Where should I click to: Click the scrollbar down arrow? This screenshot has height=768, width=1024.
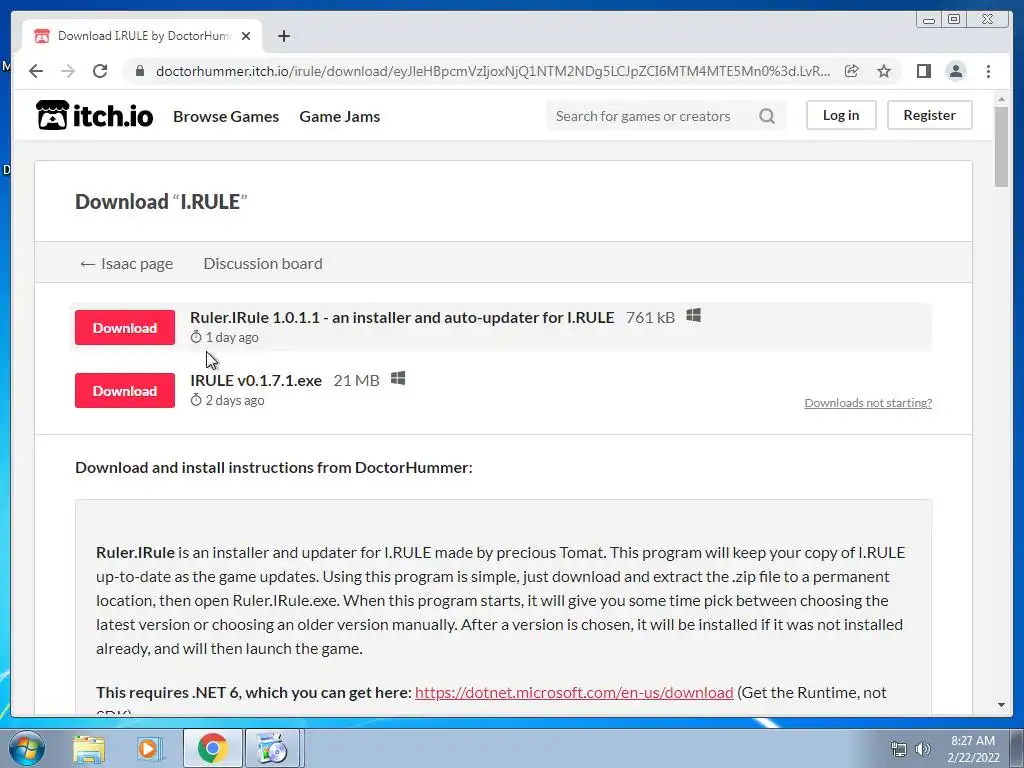(1001, 705)
